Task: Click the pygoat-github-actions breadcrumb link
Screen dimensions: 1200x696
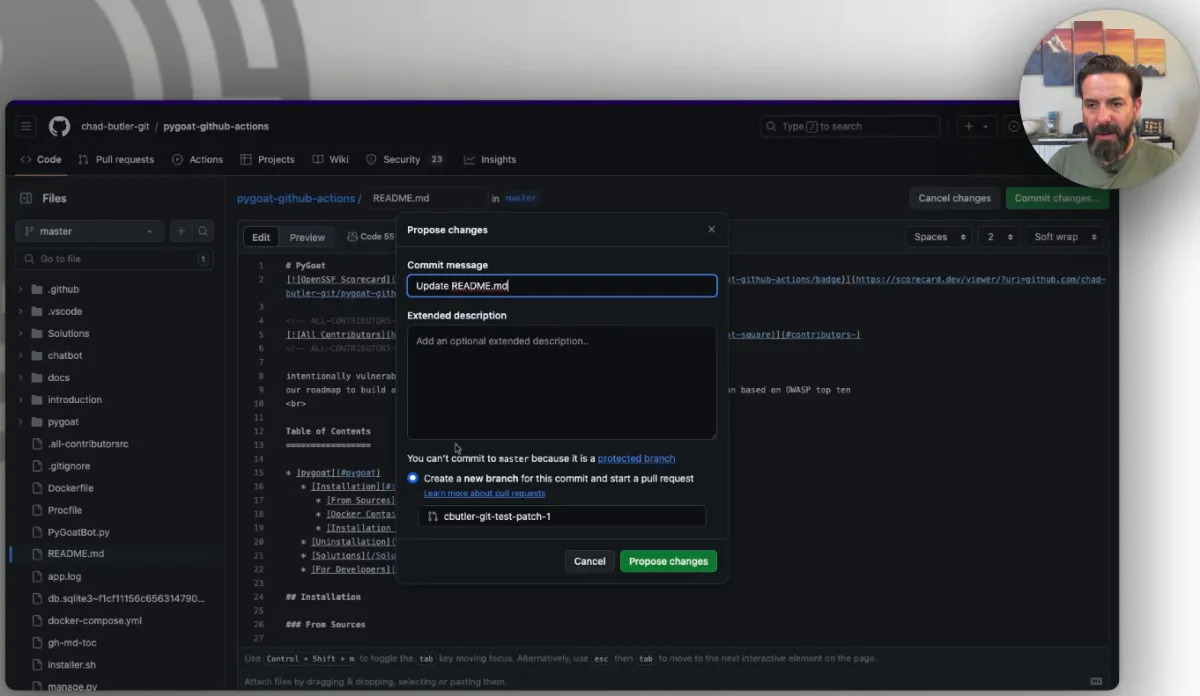Action: [296, 198]
